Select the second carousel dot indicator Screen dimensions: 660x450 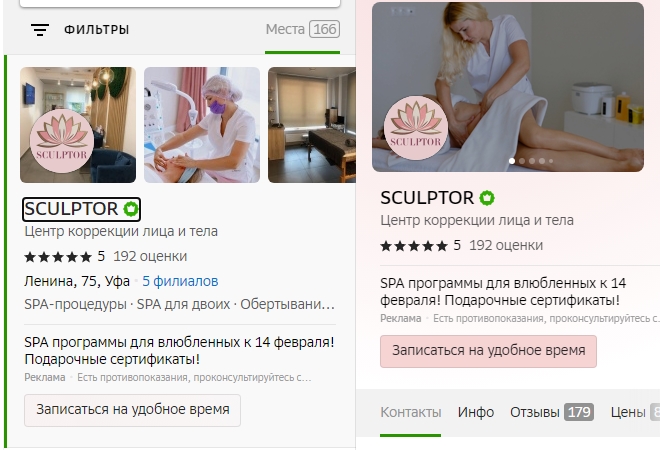[522, 161]
